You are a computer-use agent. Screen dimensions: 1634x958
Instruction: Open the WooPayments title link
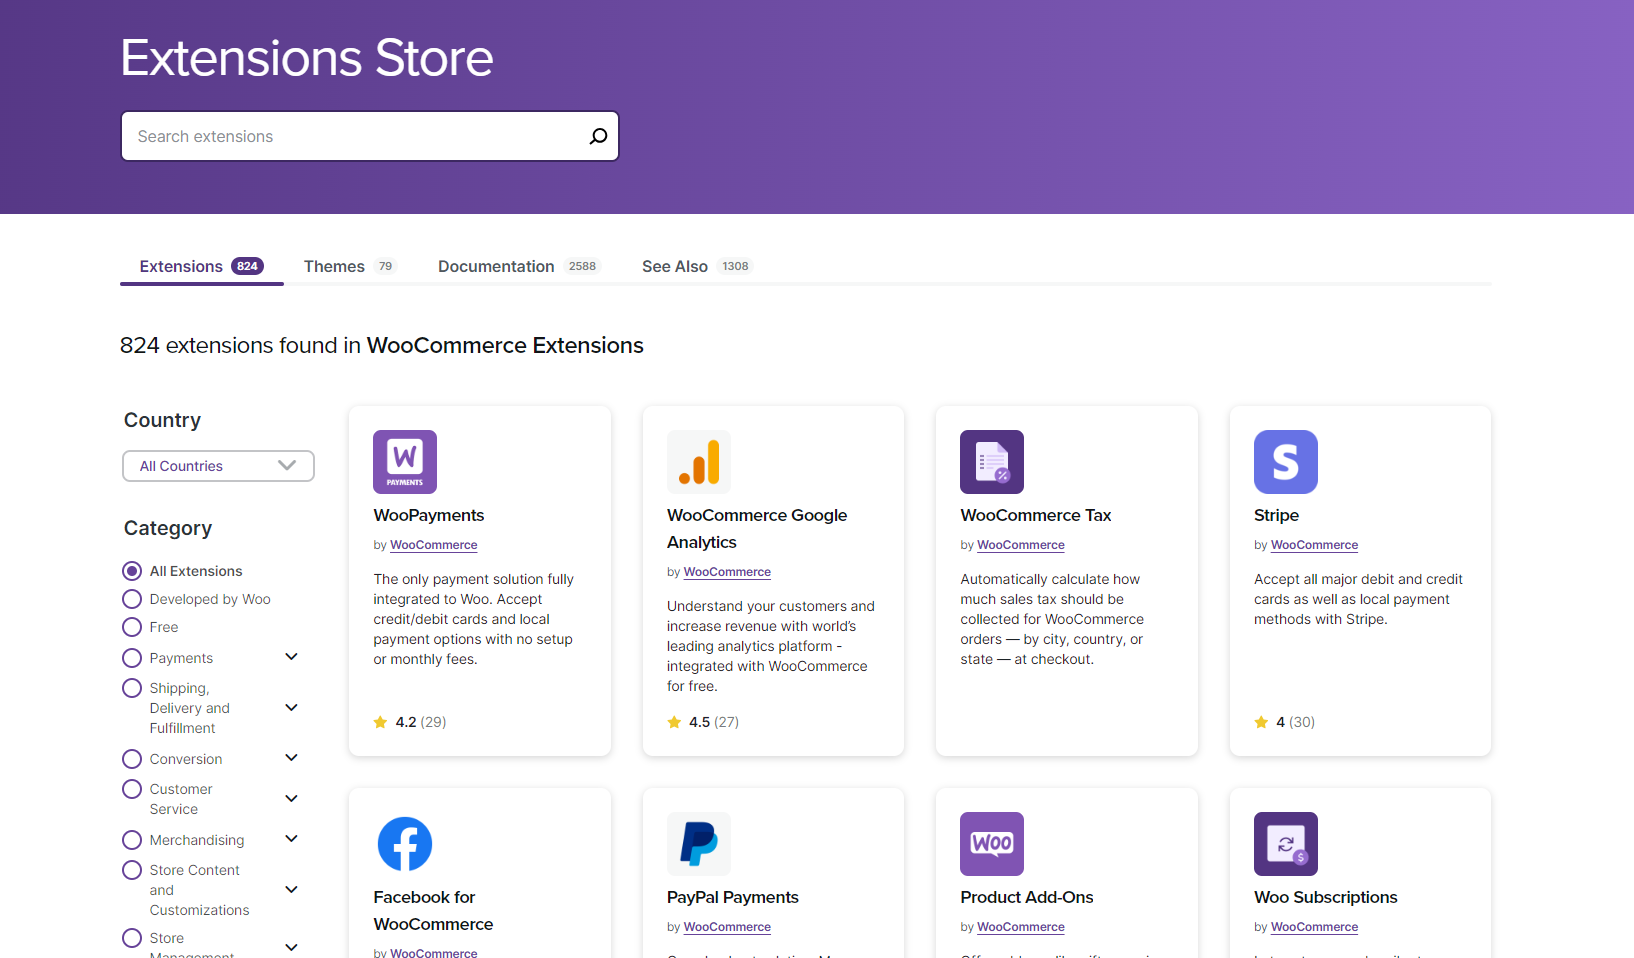point(429,515)
